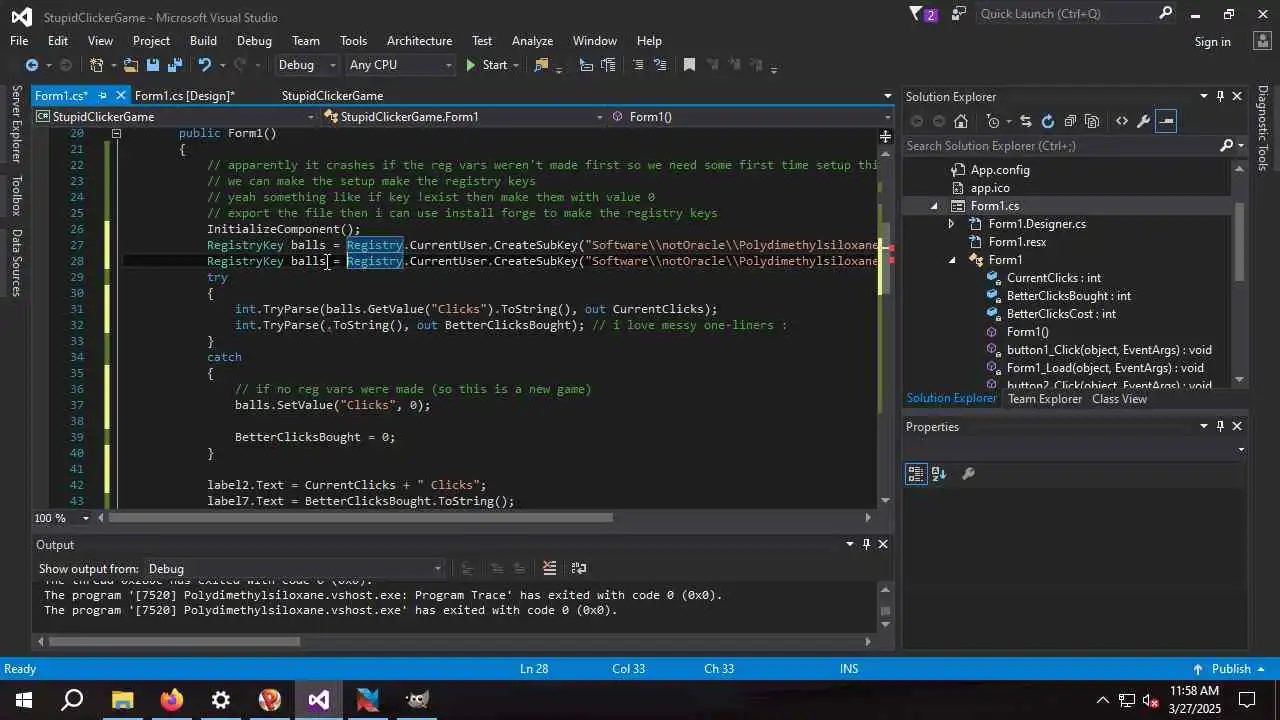
Task: Toggle Show All Files in Solution Explorer
Action: pos(1092,121)
